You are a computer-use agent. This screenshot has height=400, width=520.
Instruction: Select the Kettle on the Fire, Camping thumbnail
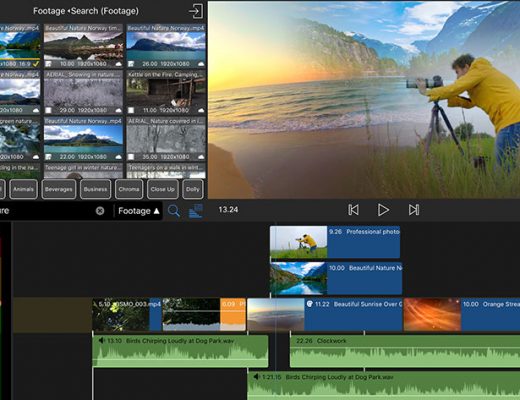click(166, 92)
